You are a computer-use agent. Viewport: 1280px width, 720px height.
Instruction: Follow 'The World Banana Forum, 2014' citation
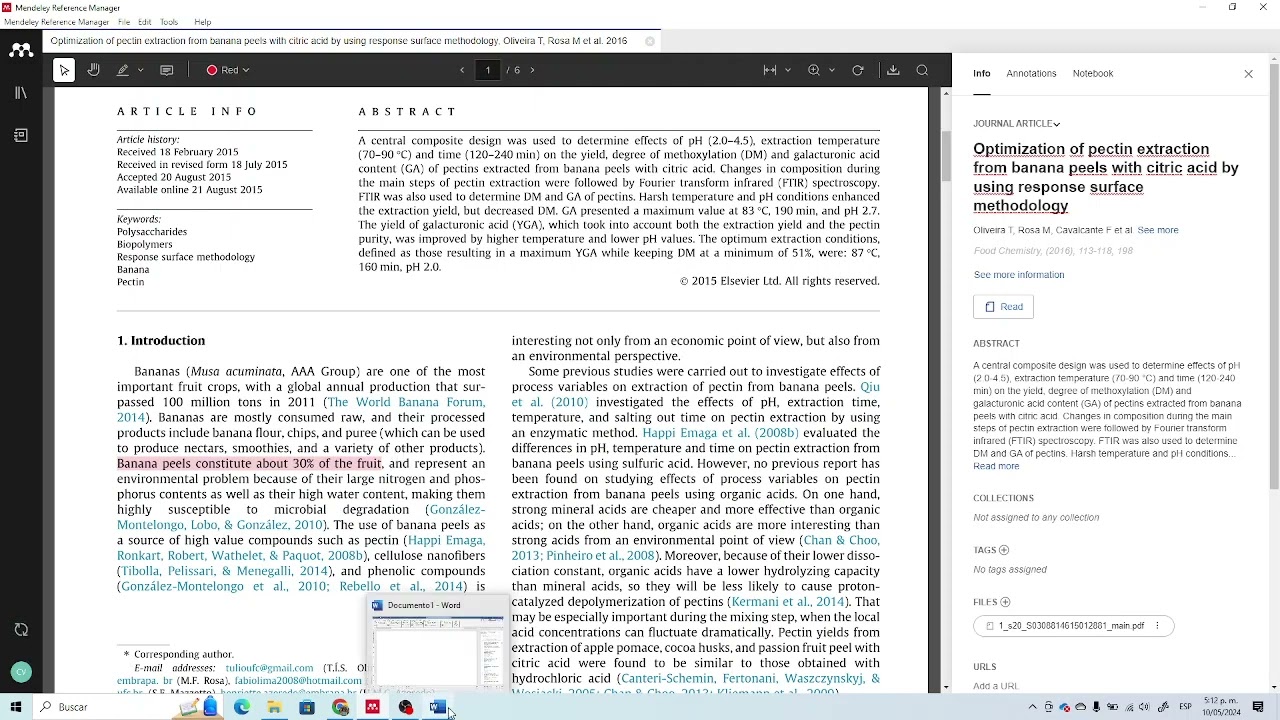click(x=301, y=409)
